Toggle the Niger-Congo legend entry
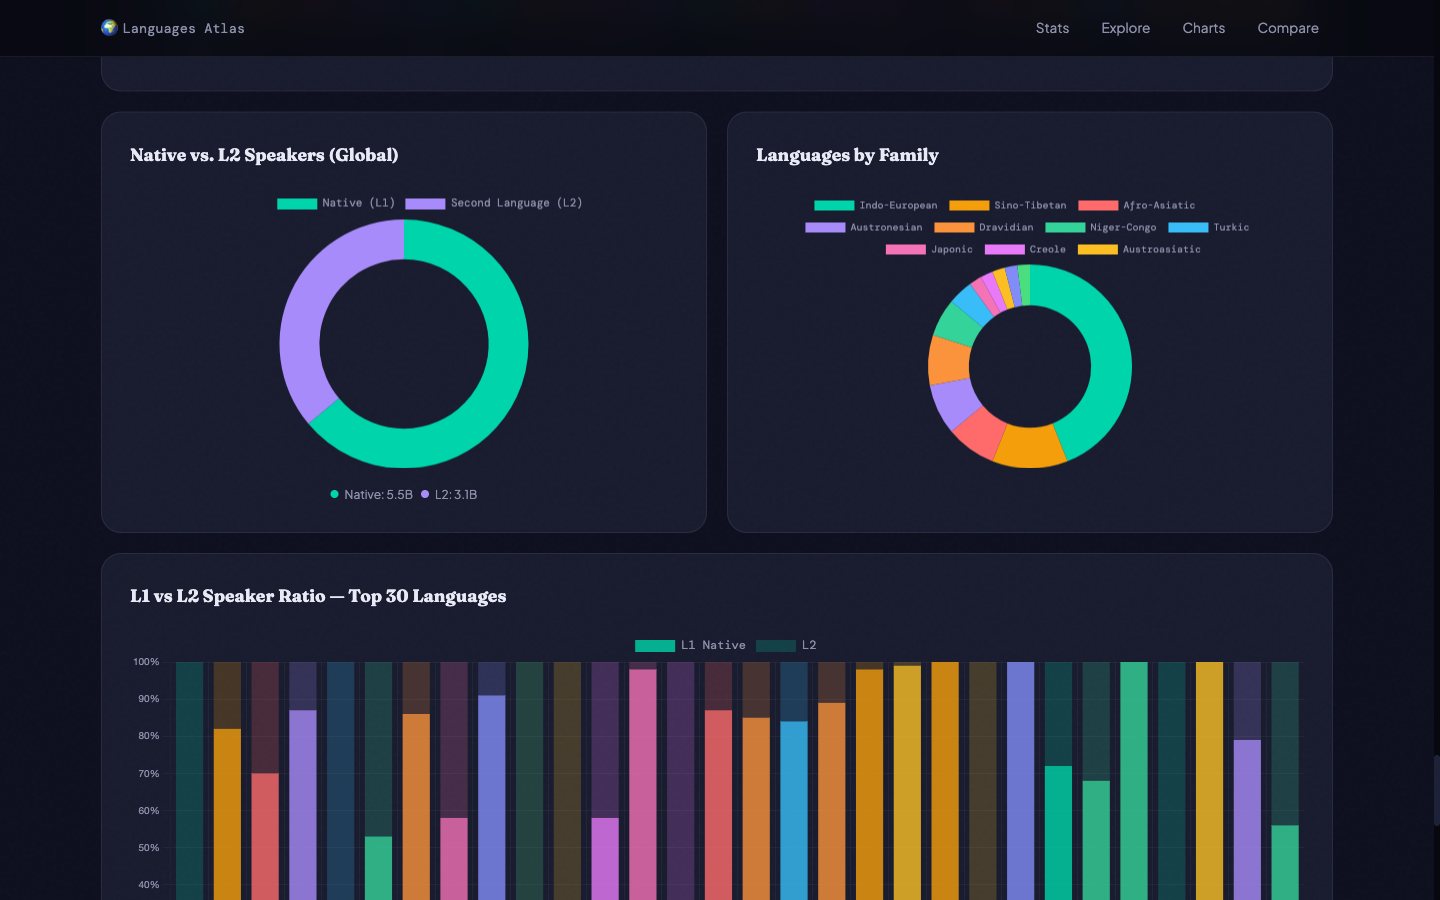The image size is (1440, 900). point(1101,227)
